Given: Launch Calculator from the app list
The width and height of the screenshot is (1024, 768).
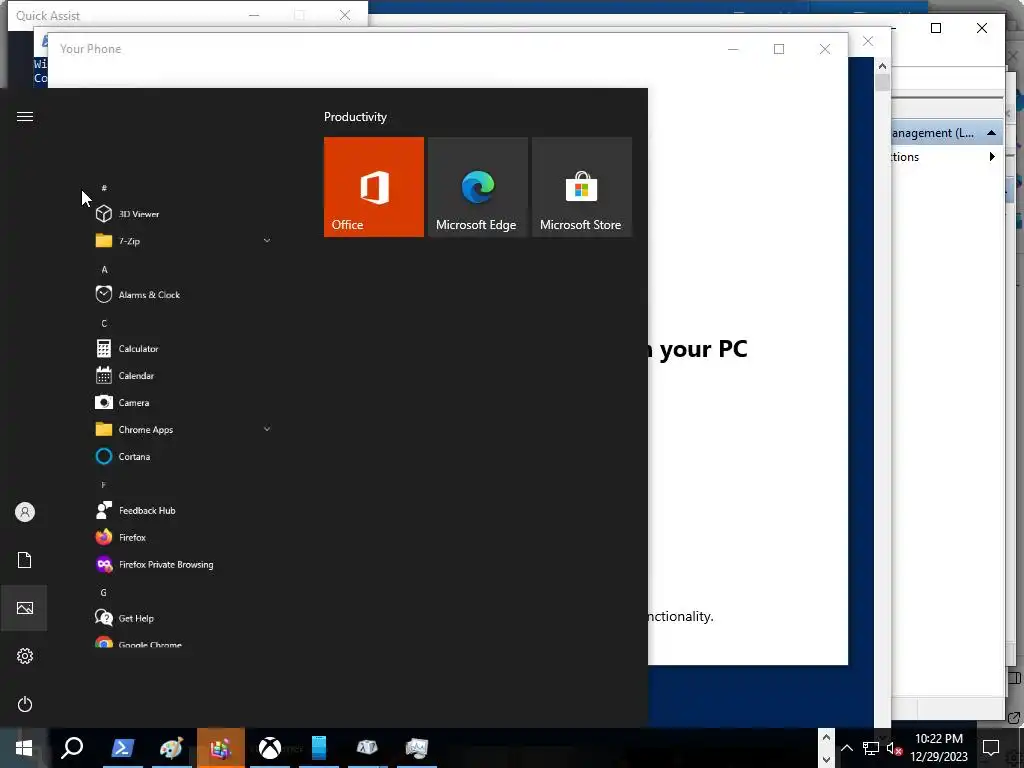Looking at the screenshot, I should tap(183, 349).
